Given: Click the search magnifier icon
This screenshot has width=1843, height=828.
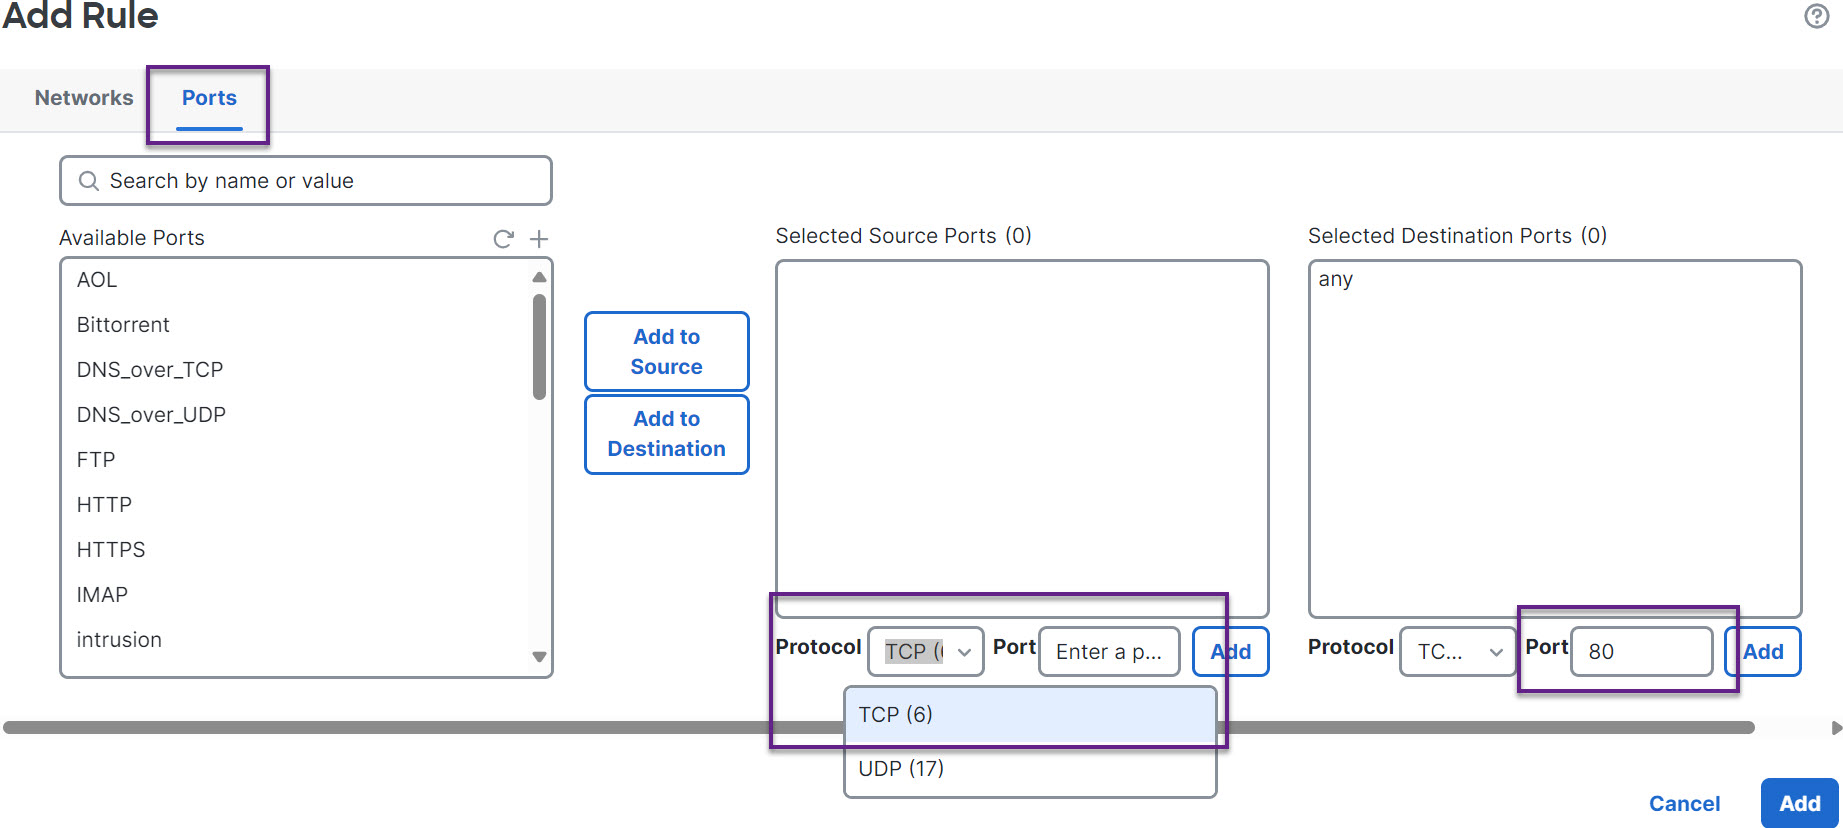Looking at the screenshot, I should point(89,181).
